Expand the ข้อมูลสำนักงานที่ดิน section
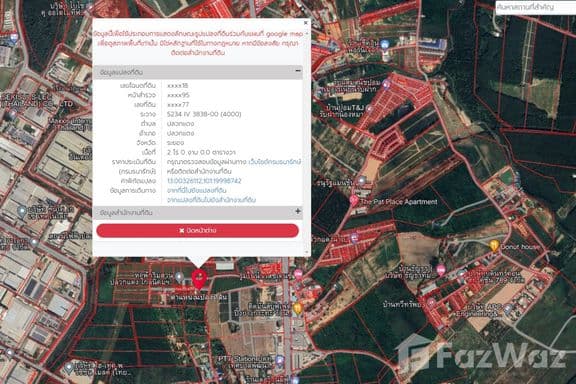This screenshot has height=384, width=576. [x=298, y=211]
